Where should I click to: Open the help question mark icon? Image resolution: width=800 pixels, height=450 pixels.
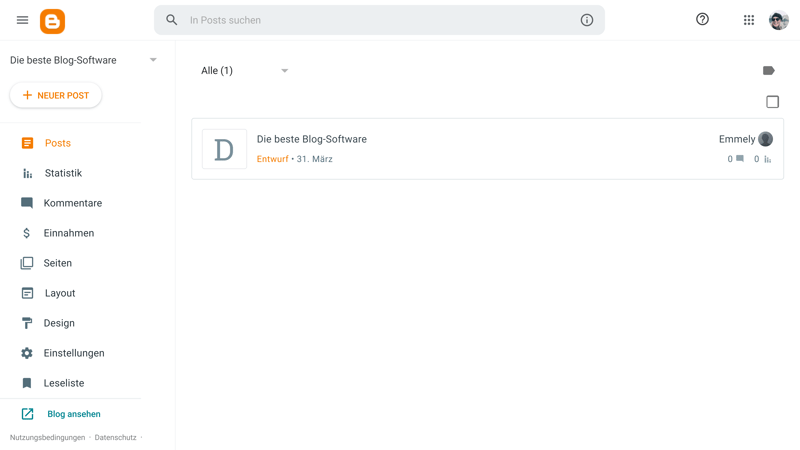coord(702,19)
